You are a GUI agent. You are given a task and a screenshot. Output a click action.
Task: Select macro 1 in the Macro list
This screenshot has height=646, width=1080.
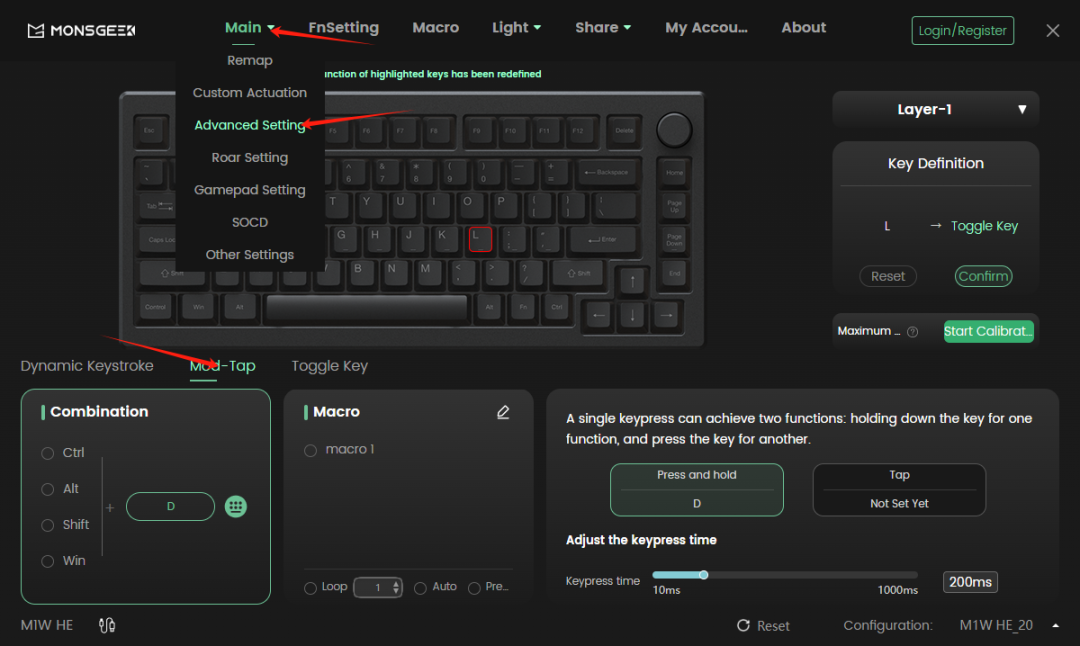[310, 450]
